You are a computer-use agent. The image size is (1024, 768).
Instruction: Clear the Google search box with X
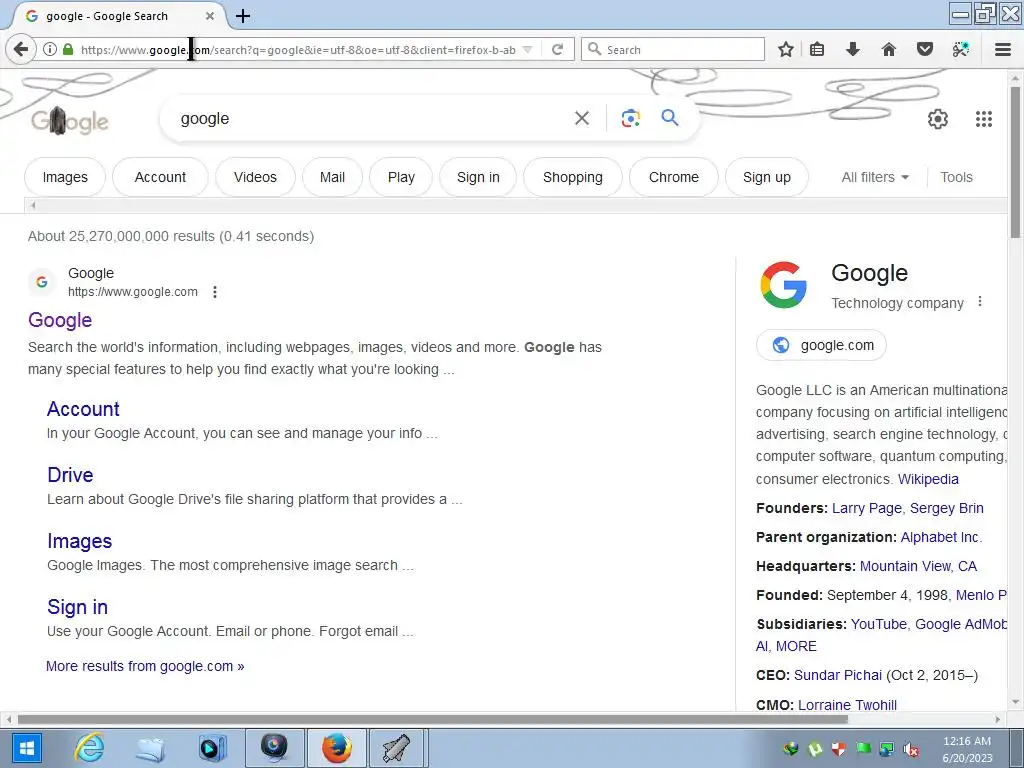[x=581, y=118]
